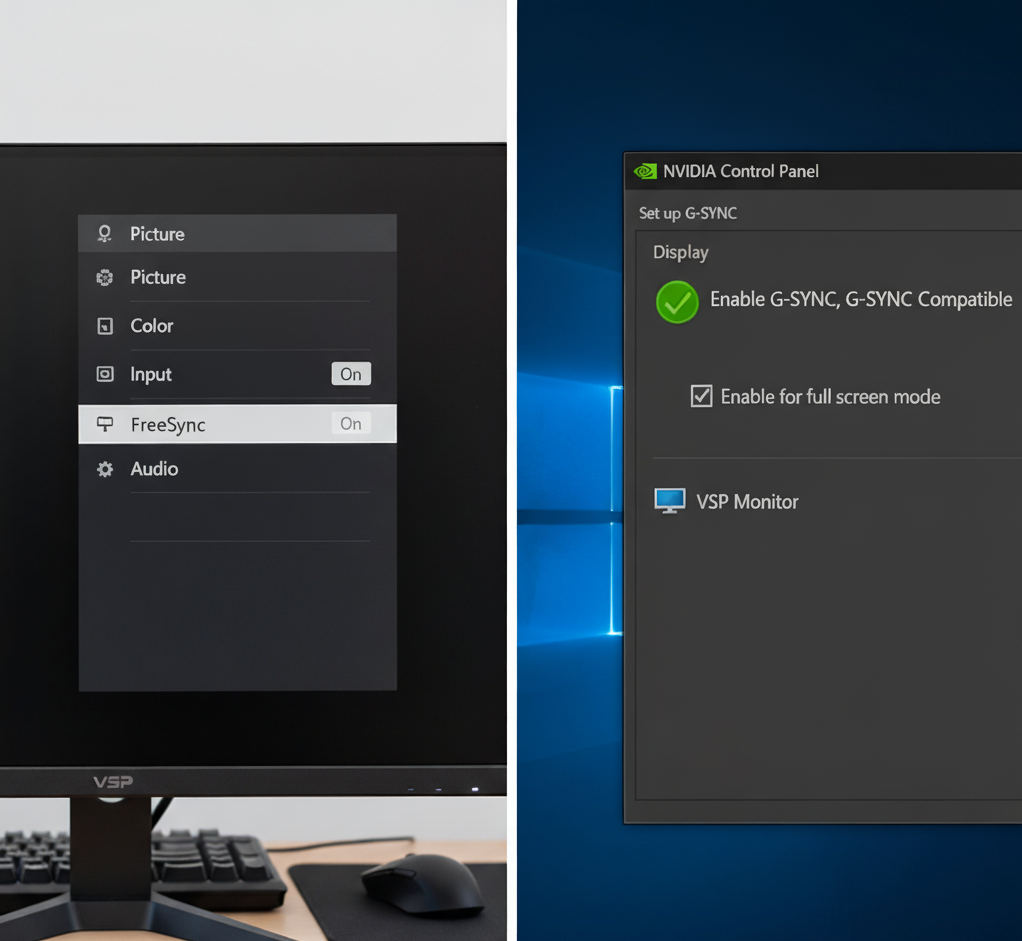Click the VSP Monitor label
Screen dimensions: 1022x941
click(x=747, y=502)
